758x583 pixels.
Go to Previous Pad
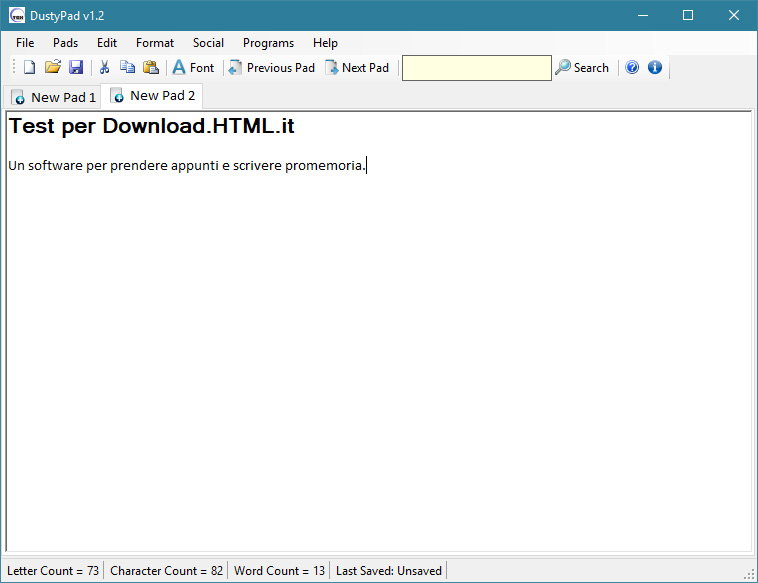271,68
